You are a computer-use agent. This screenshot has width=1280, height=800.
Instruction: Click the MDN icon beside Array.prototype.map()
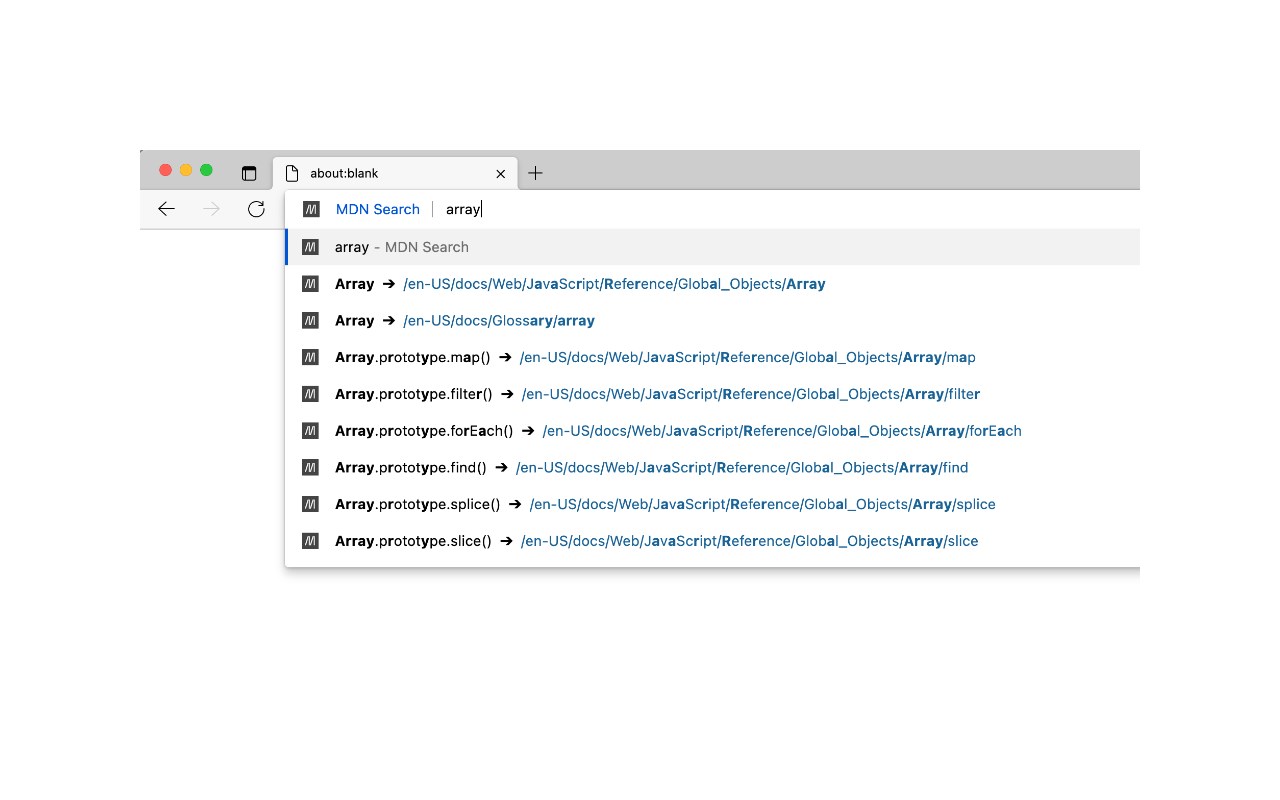click(x=311, y=357)
